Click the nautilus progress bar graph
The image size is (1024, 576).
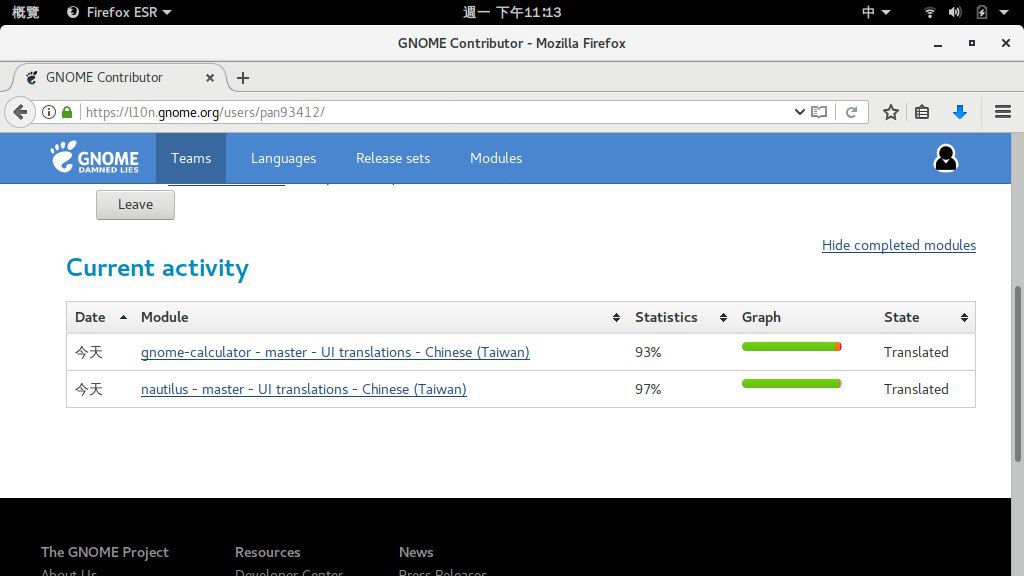coord(792,383)
